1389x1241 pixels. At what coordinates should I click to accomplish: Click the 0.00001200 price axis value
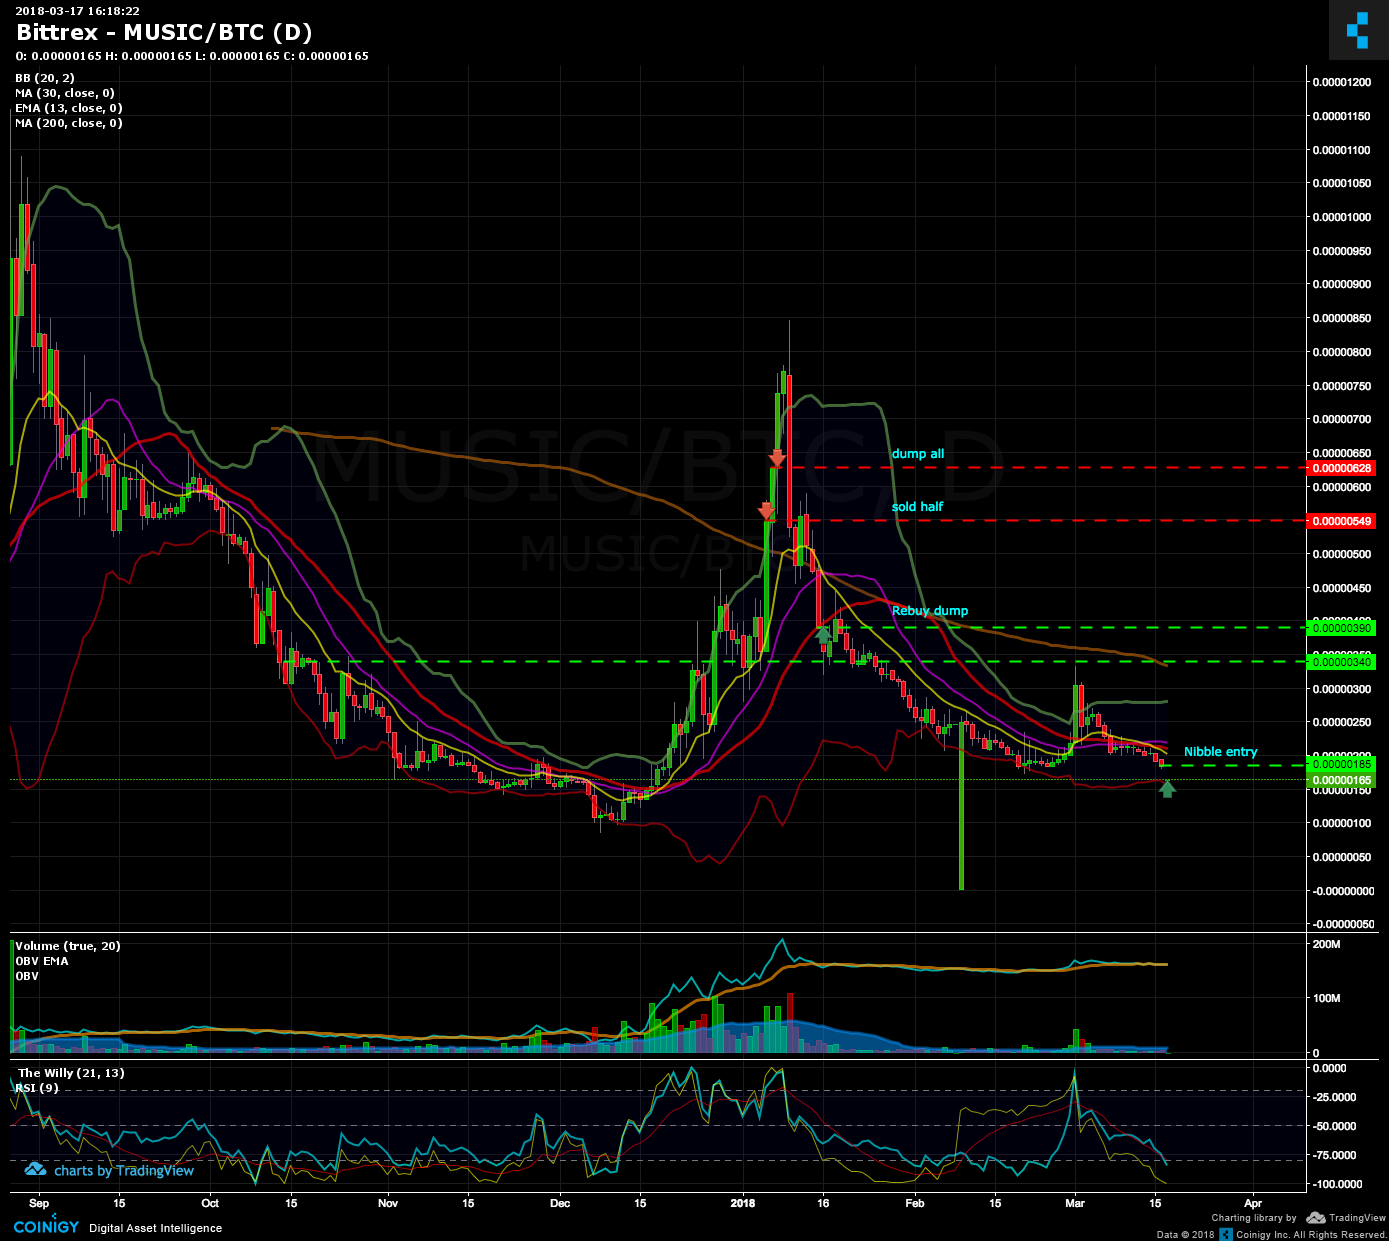click(x=1342, y=82)
